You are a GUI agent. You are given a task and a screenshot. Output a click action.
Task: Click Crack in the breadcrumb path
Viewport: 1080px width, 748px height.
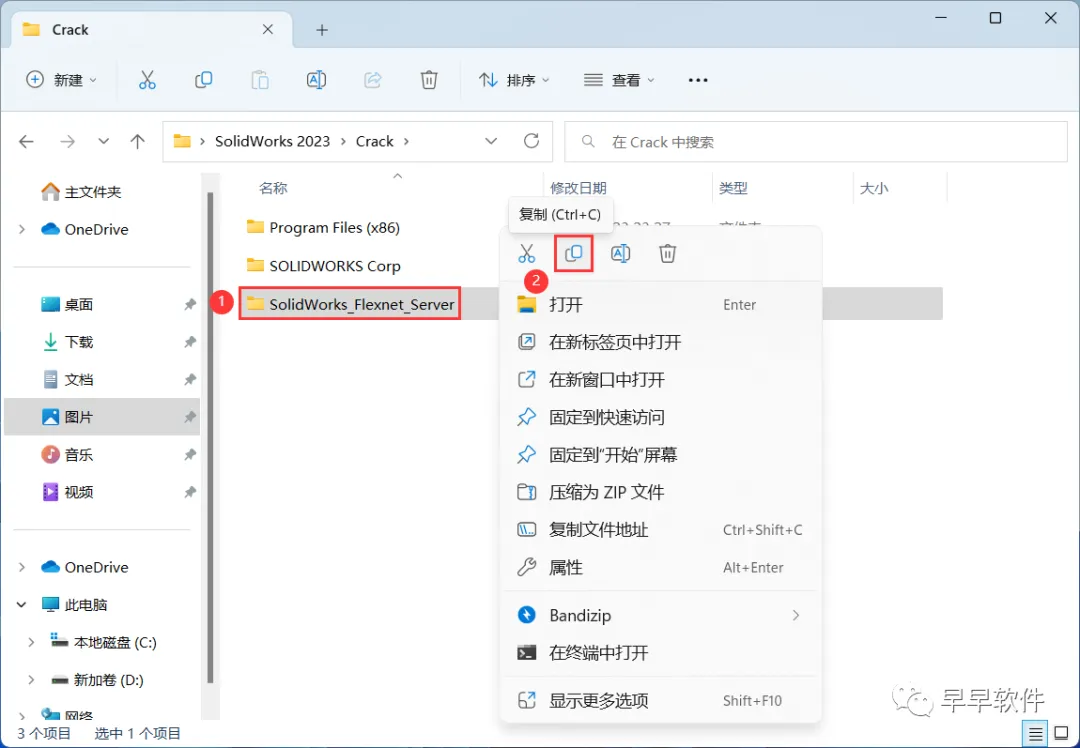click(375, 141)
